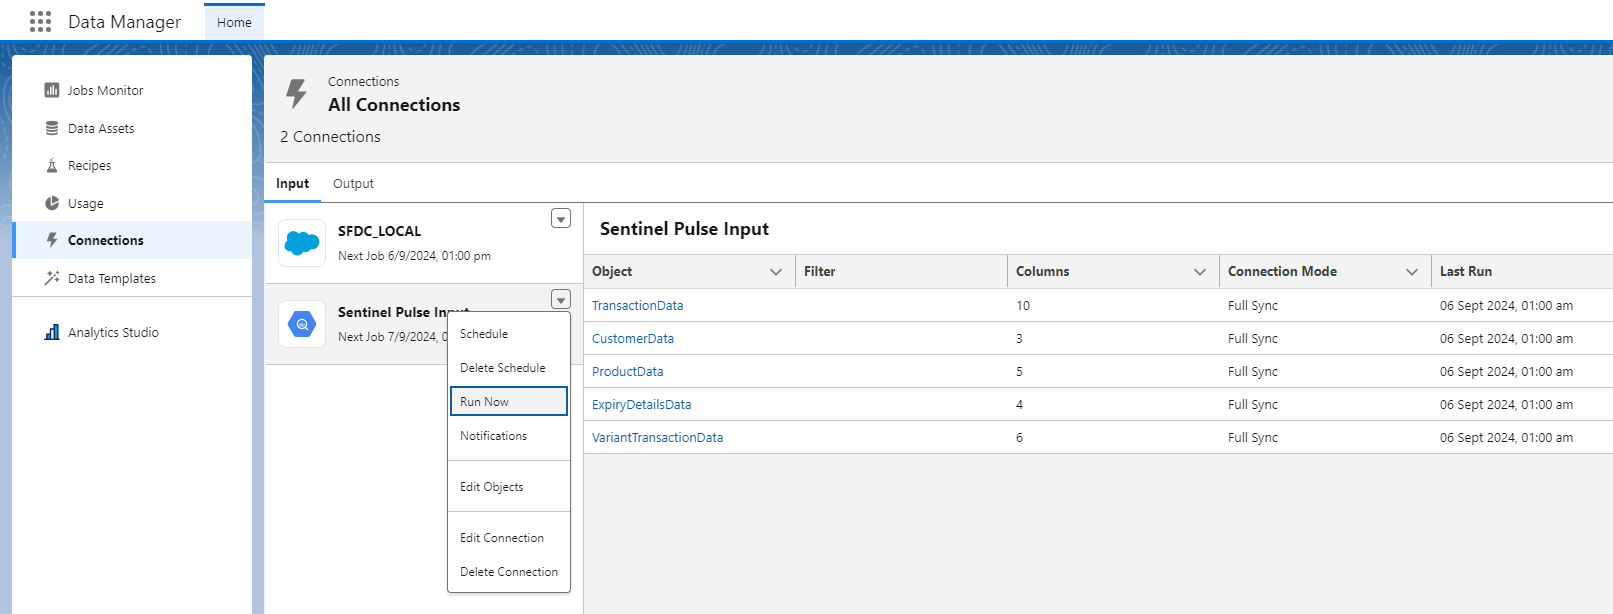Choose Delete Connection in the menu

(509, 572)
